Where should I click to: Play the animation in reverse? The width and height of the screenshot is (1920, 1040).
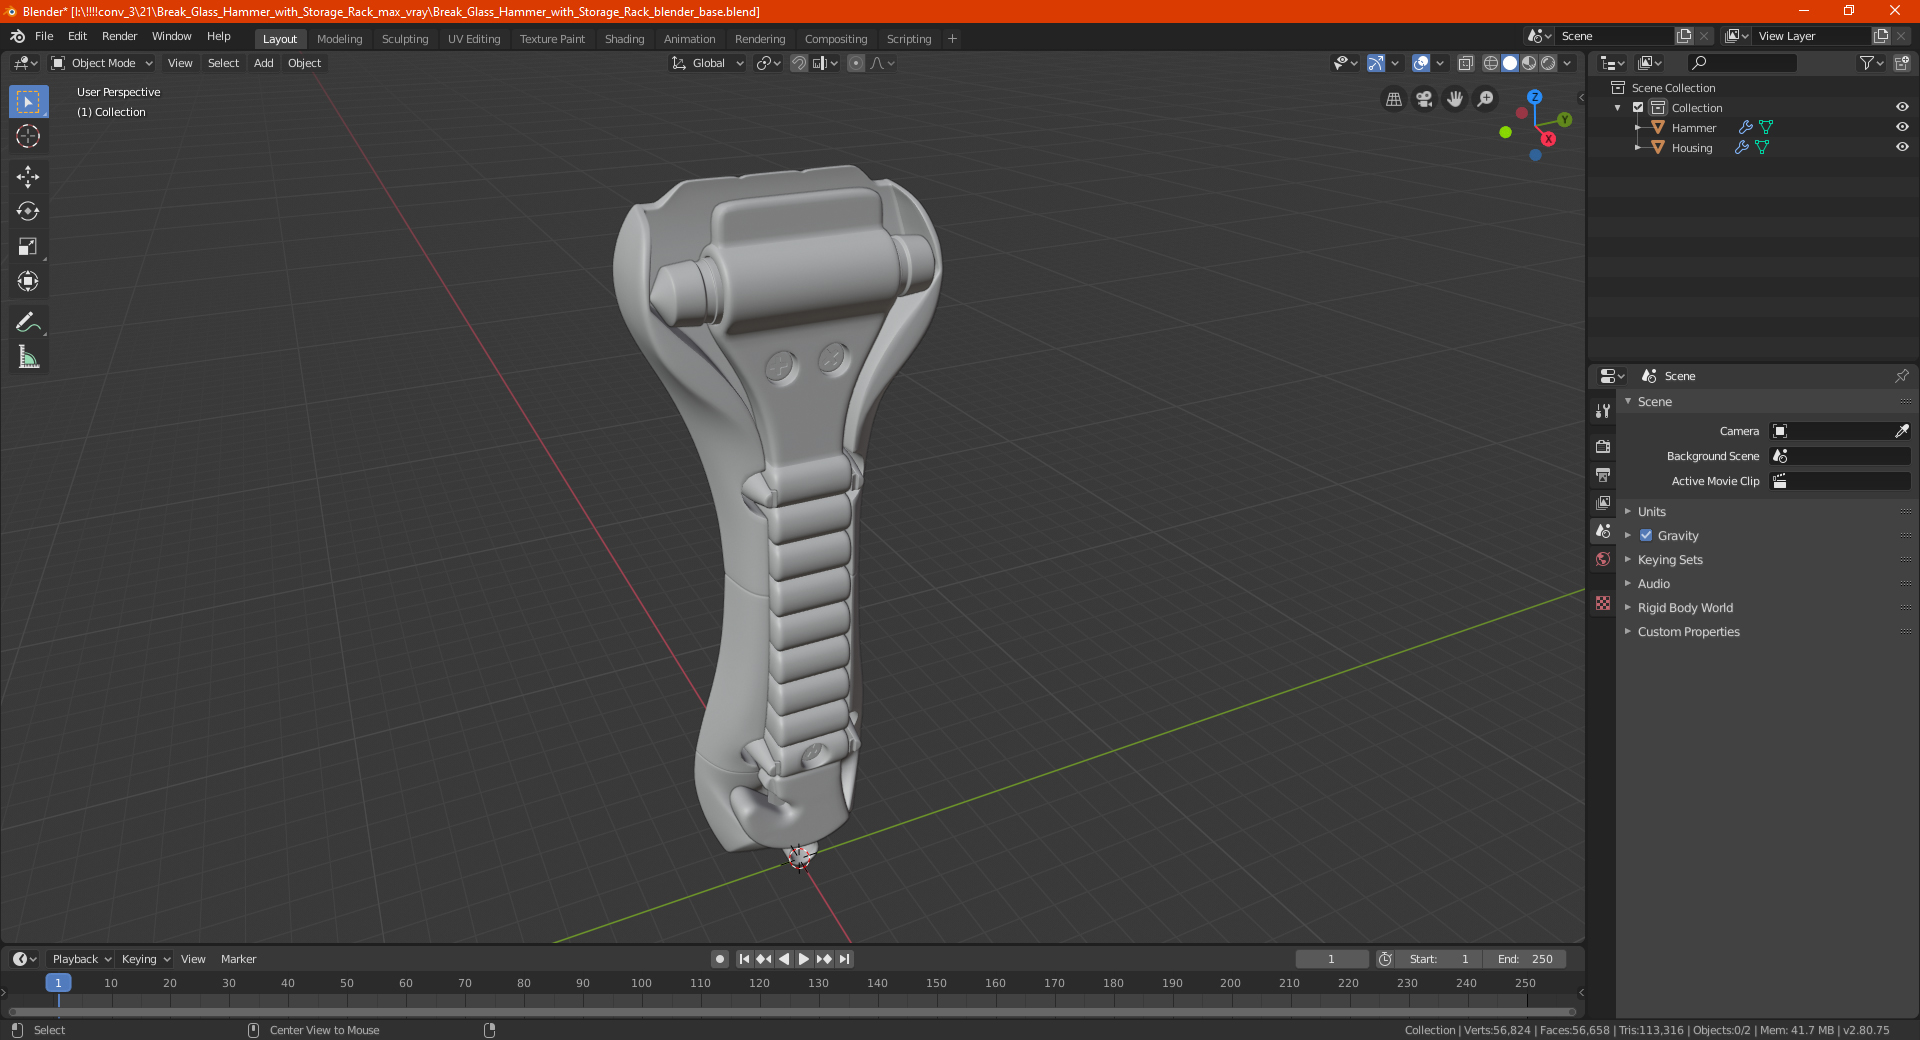coord(784,959)
